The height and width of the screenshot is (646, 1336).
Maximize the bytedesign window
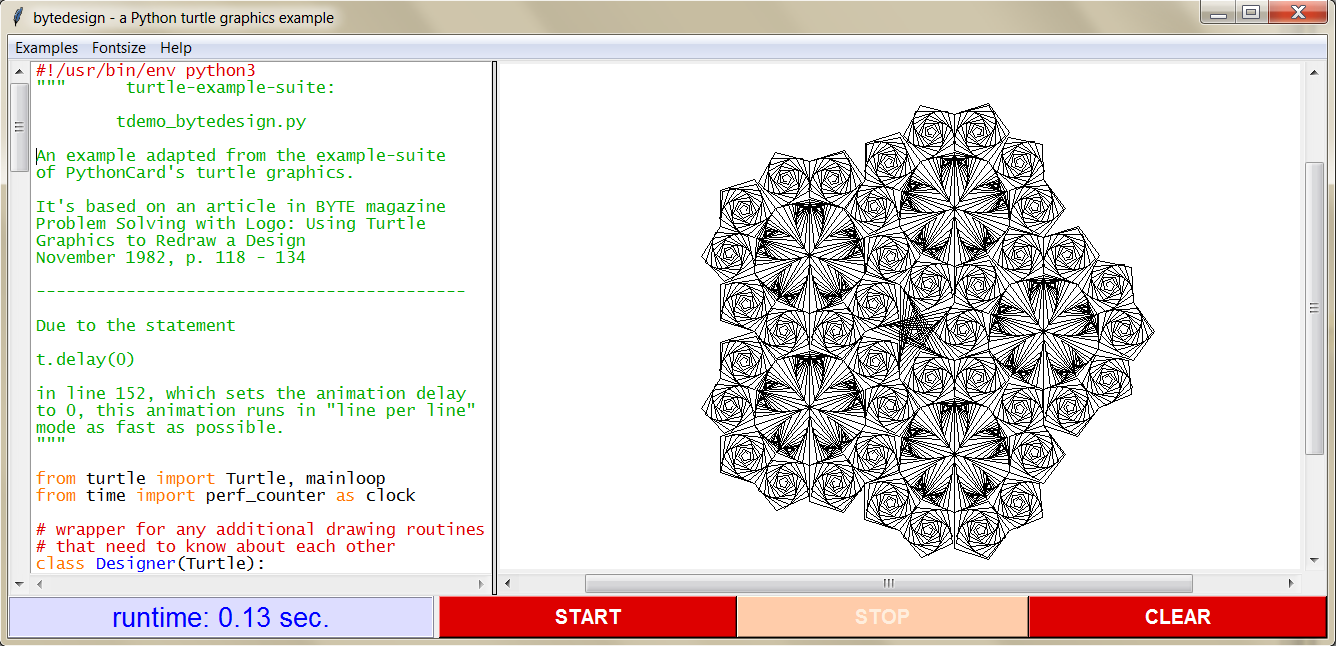pos(1250,13)
